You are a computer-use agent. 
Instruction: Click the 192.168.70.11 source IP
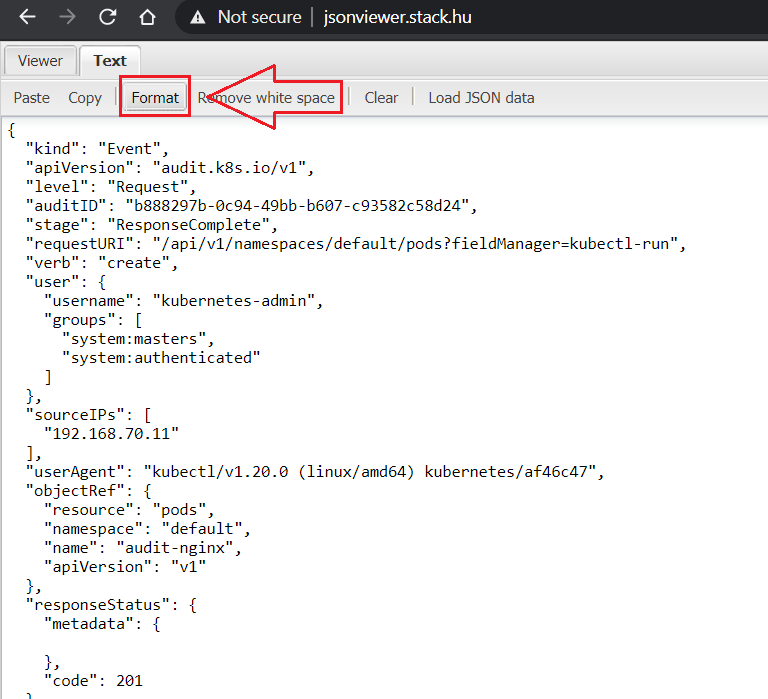pyautogui.click(x=117, y=433)
